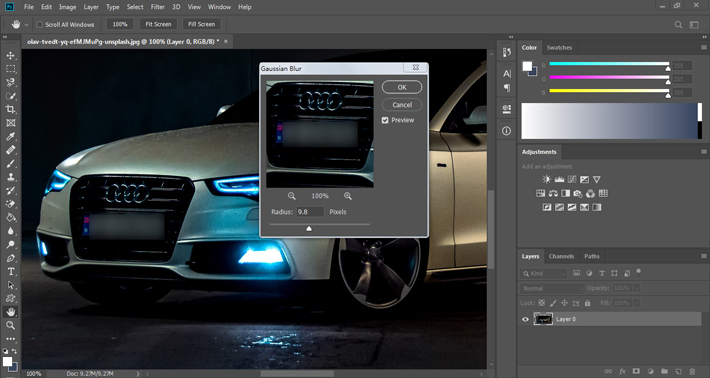This screenshot has width=710, height=378.
Task: Click the Fit Screen button
Action: (158, 24)
